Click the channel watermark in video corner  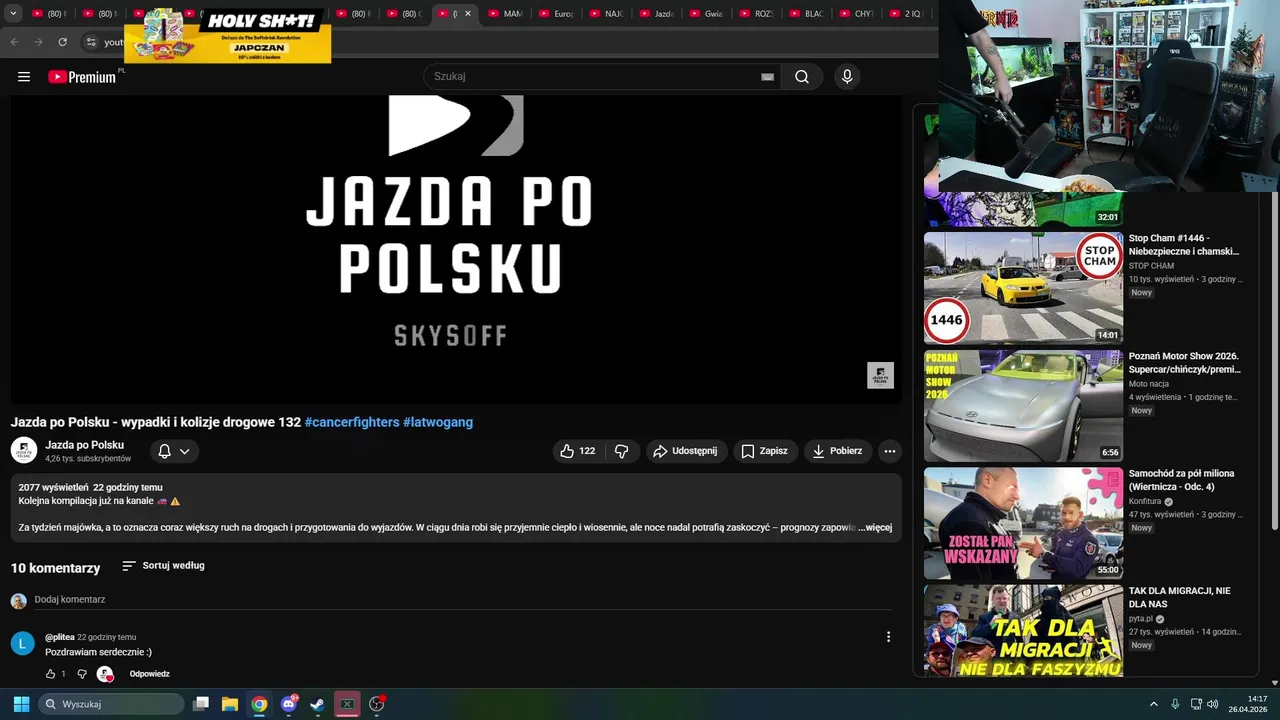pyautogui.click(x=880, y=375)
